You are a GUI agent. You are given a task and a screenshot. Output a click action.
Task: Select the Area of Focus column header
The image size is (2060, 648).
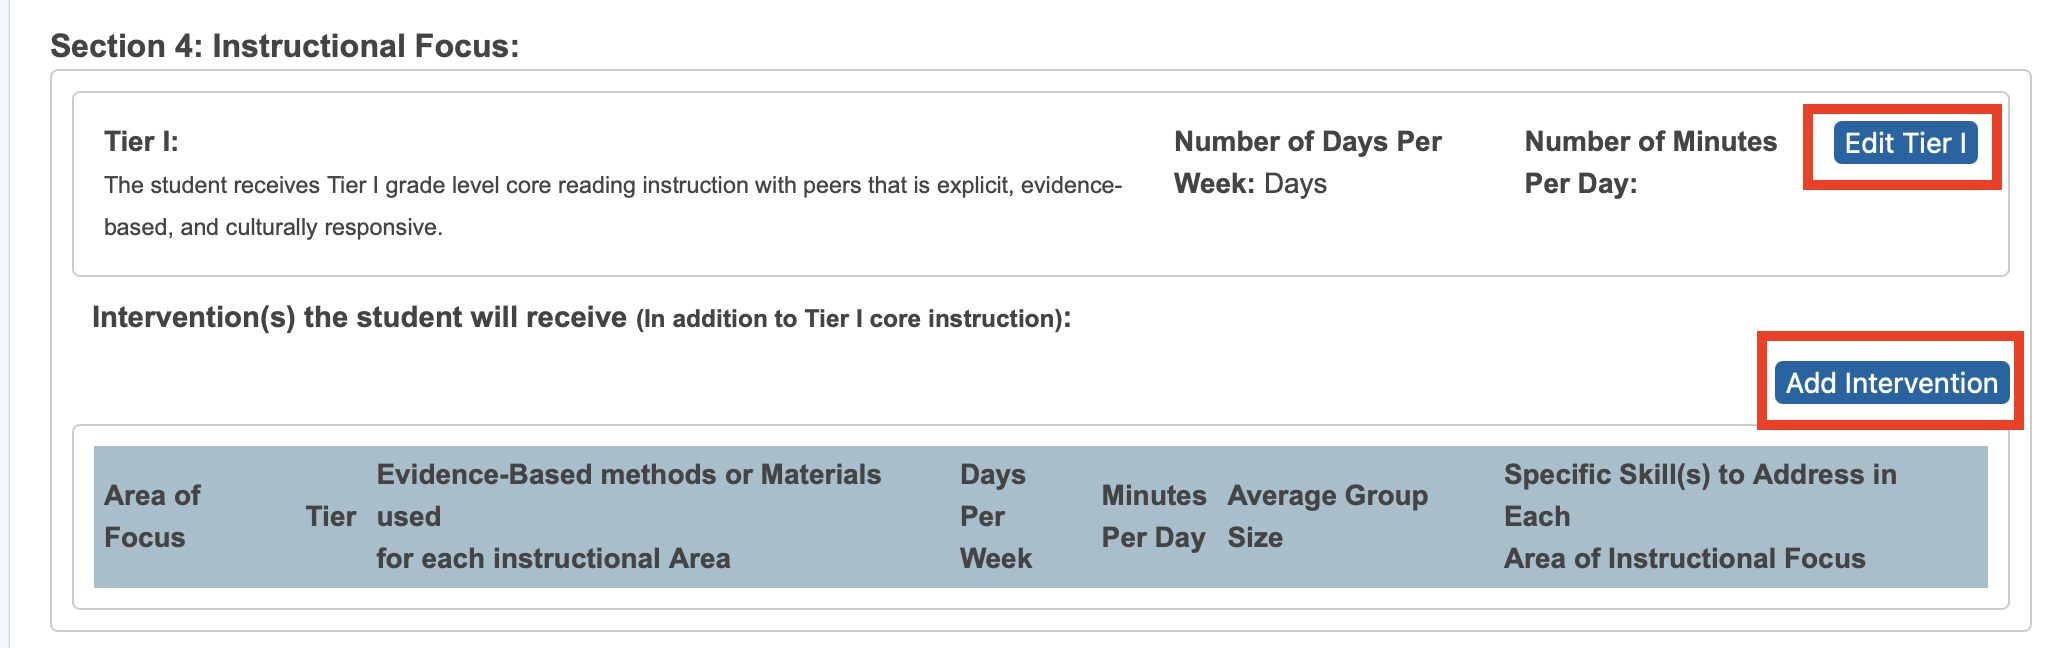(152, 516)
